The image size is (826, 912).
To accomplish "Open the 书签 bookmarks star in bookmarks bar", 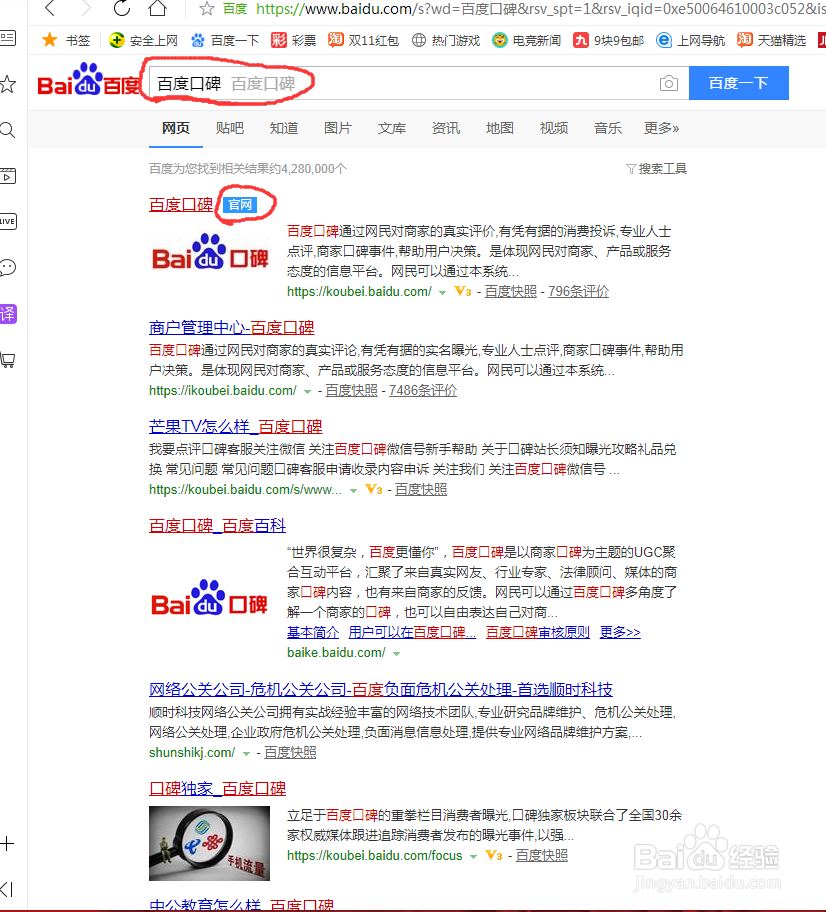I will [50, 40].
